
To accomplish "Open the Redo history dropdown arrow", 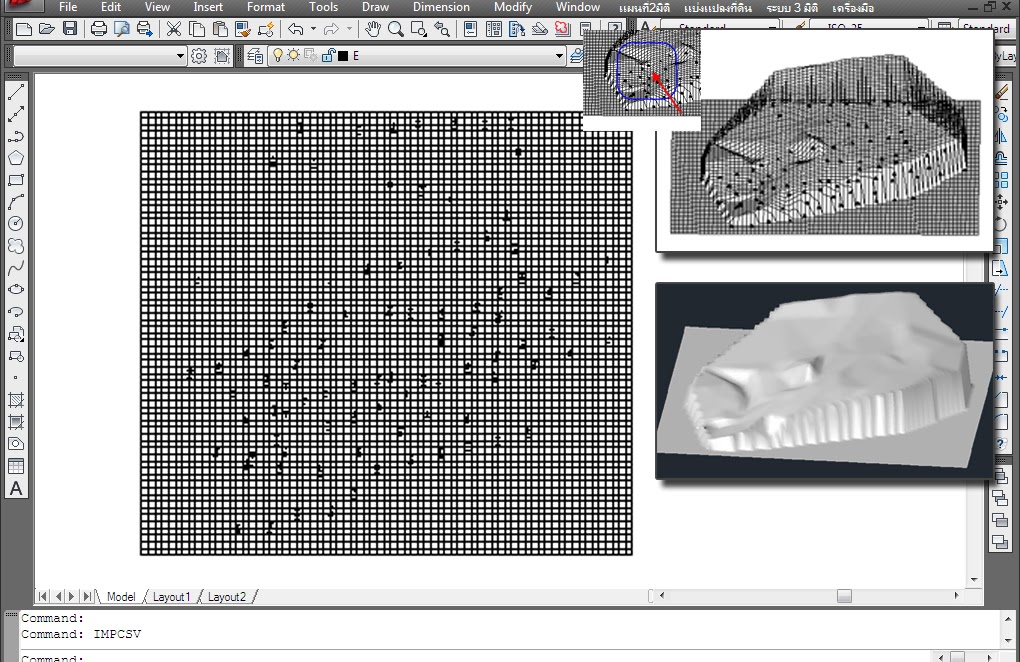I will tap(349, 29).
